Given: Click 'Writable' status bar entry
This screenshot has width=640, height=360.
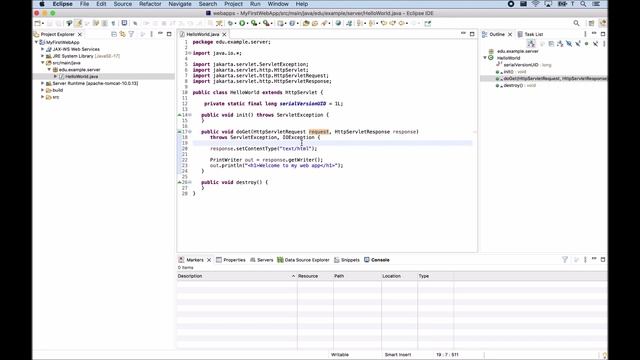Looking at the screenshot, I should 340,355.
